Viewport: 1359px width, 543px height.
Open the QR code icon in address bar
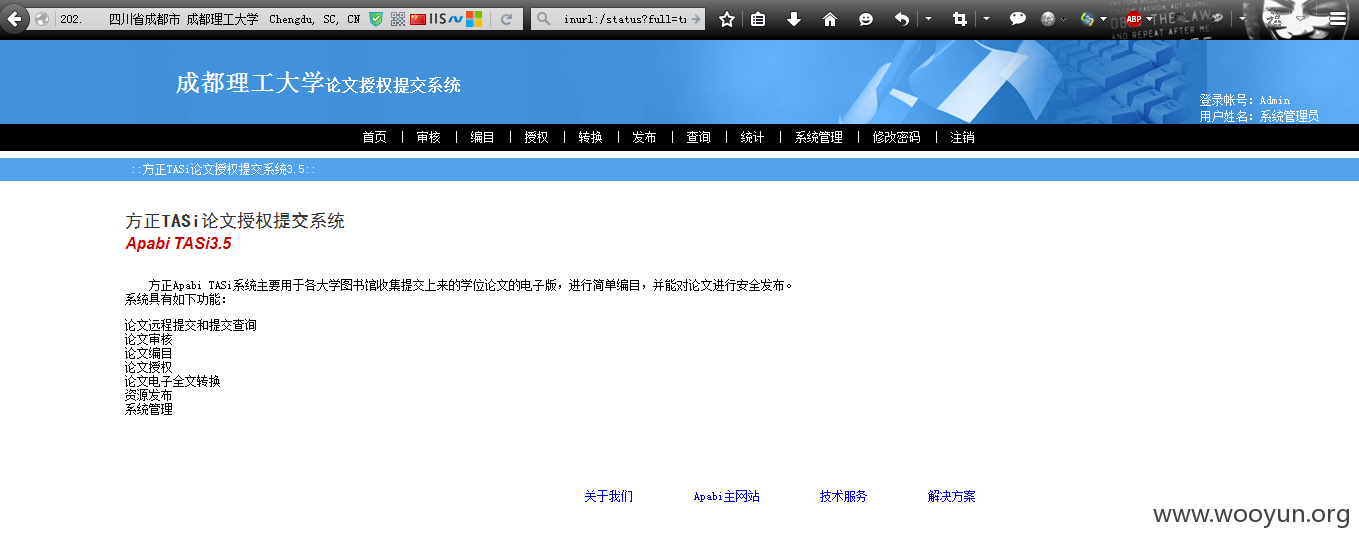pos(398,19)
